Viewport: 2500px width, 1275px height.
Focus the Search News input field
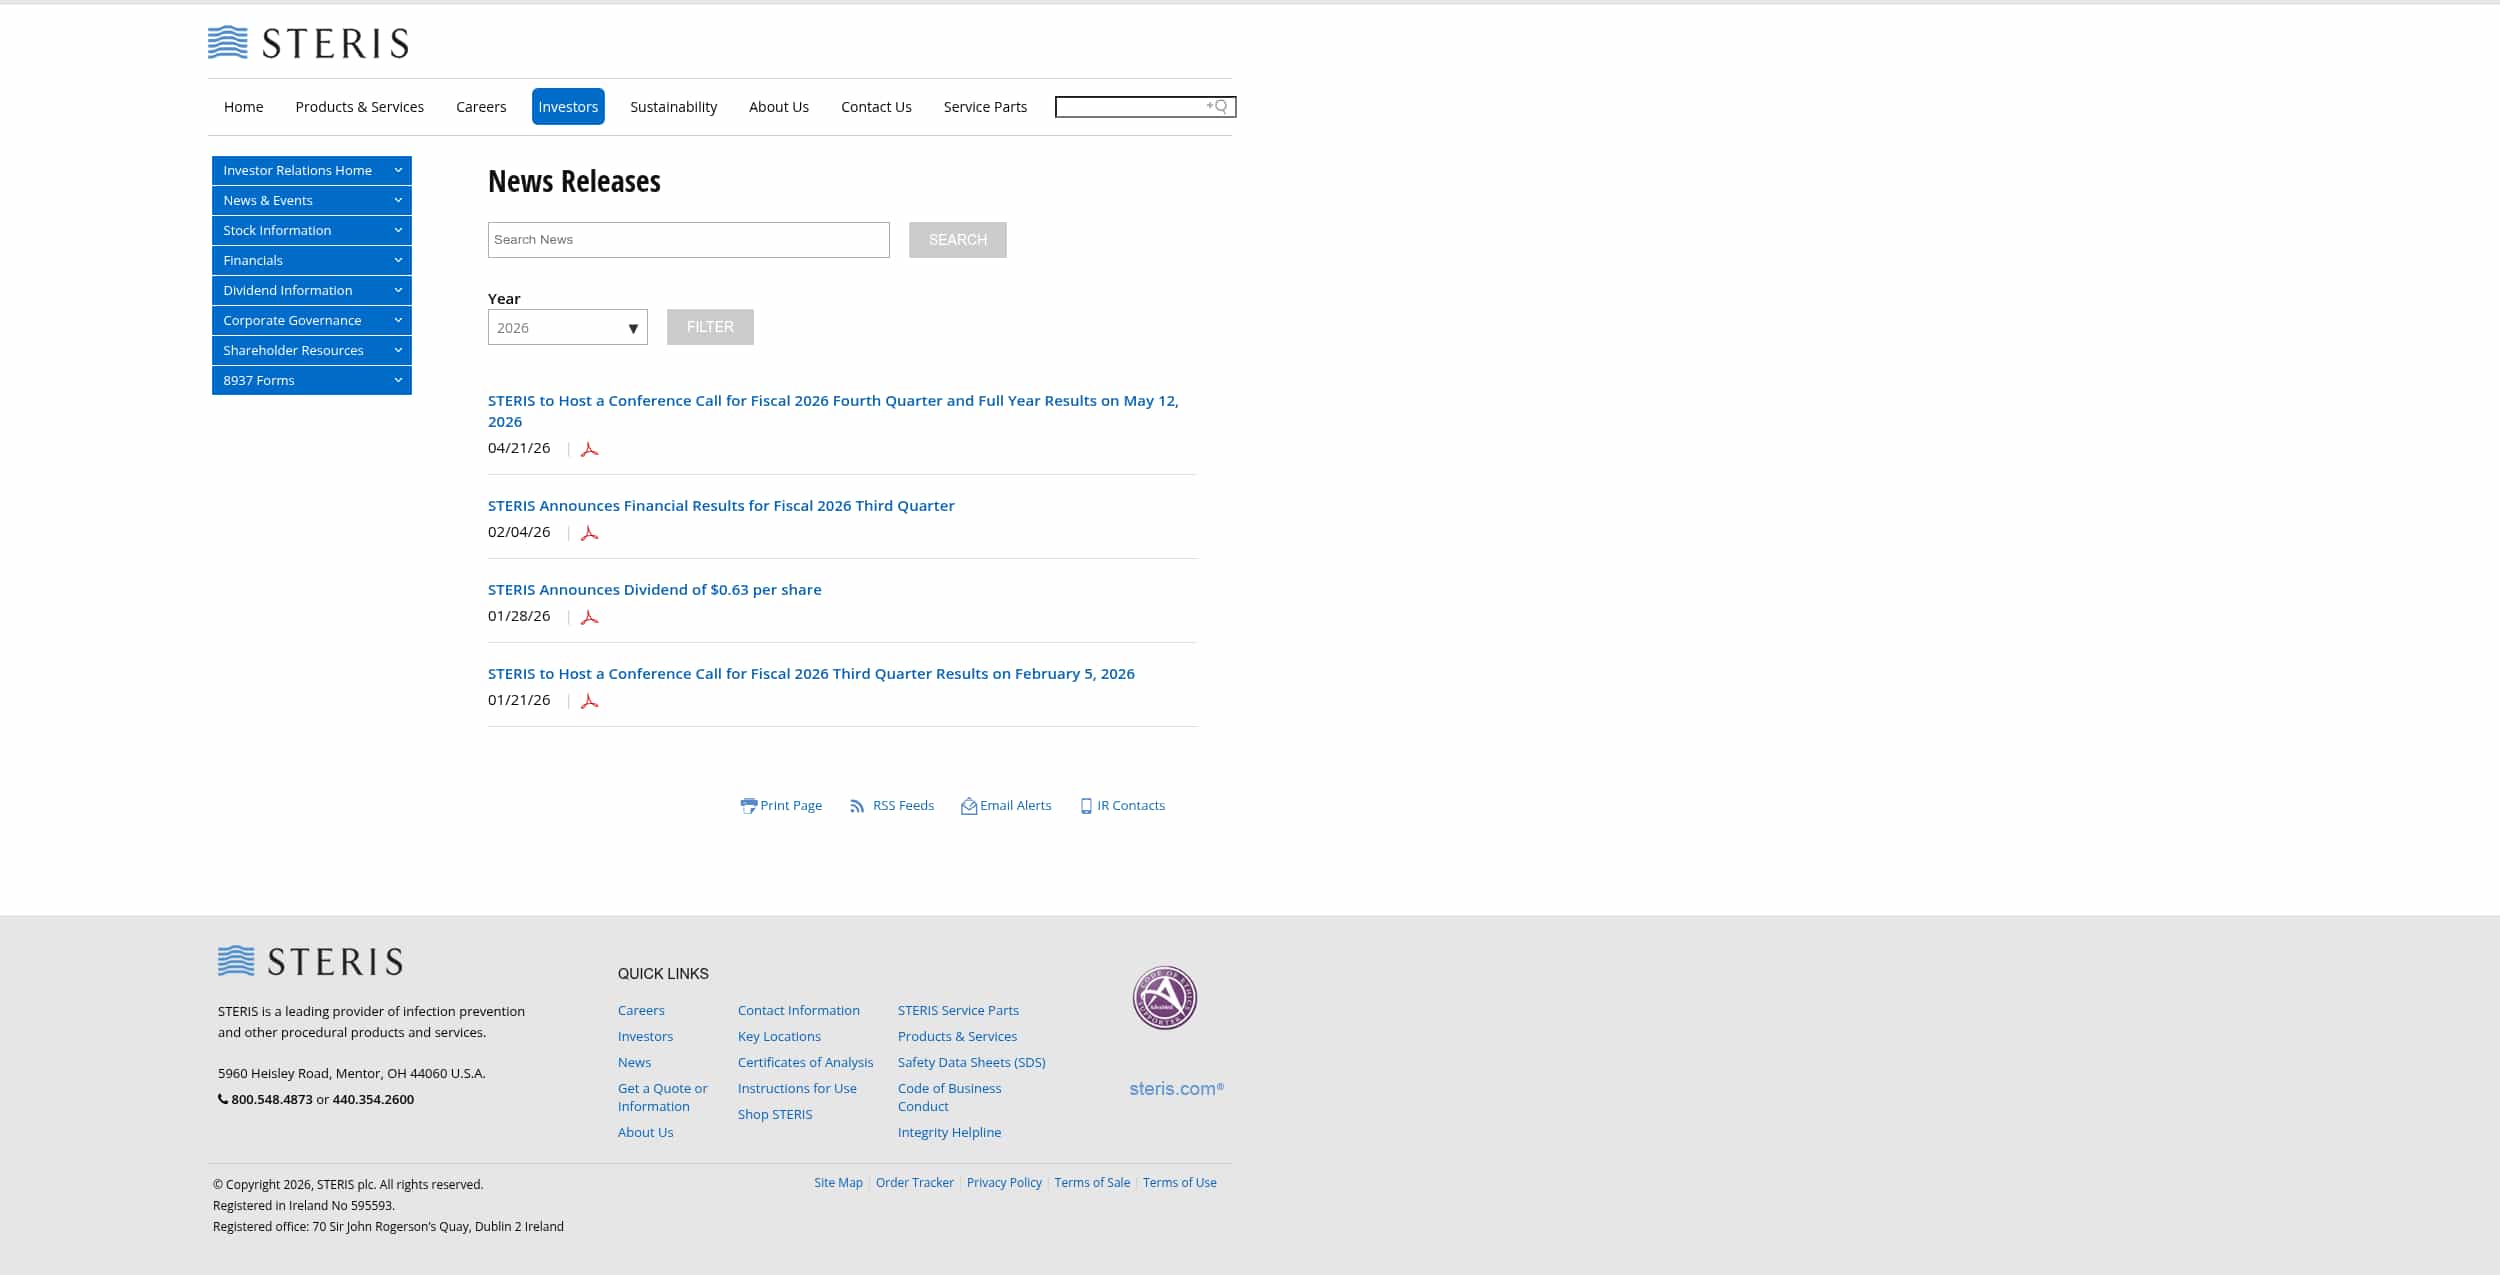(x=688, y=240)
